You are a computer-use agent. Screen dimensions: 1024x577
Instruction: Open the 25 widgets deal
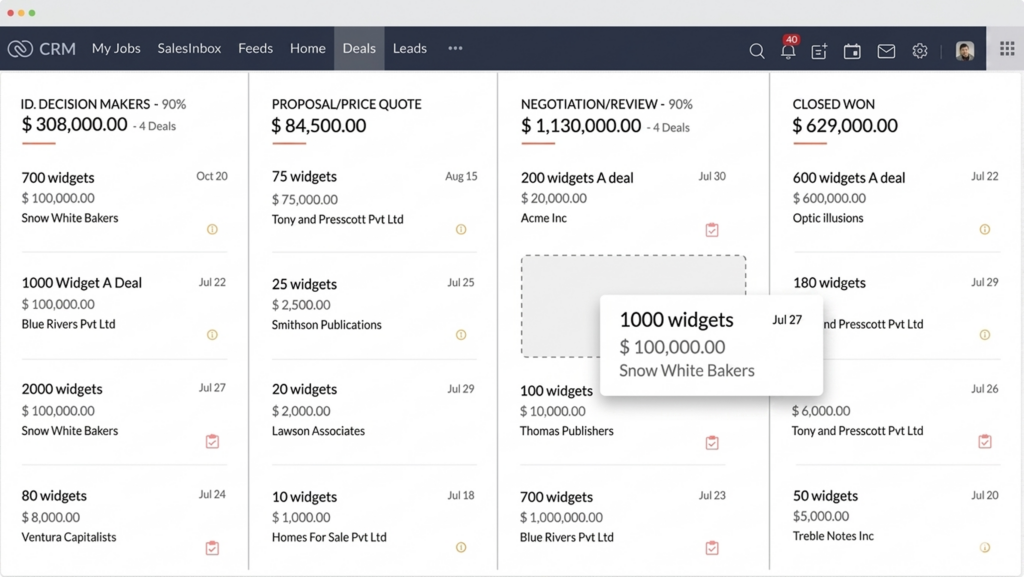coord(304,284)
